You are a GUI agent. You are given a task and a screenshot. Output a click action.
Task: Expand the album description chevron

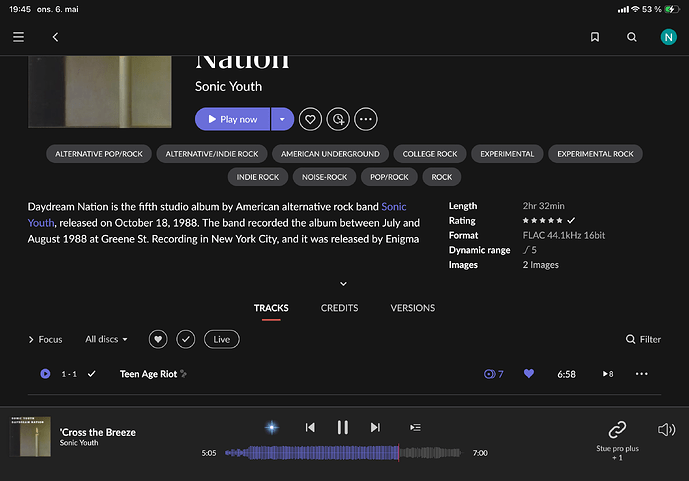click(x=344, y=284)
